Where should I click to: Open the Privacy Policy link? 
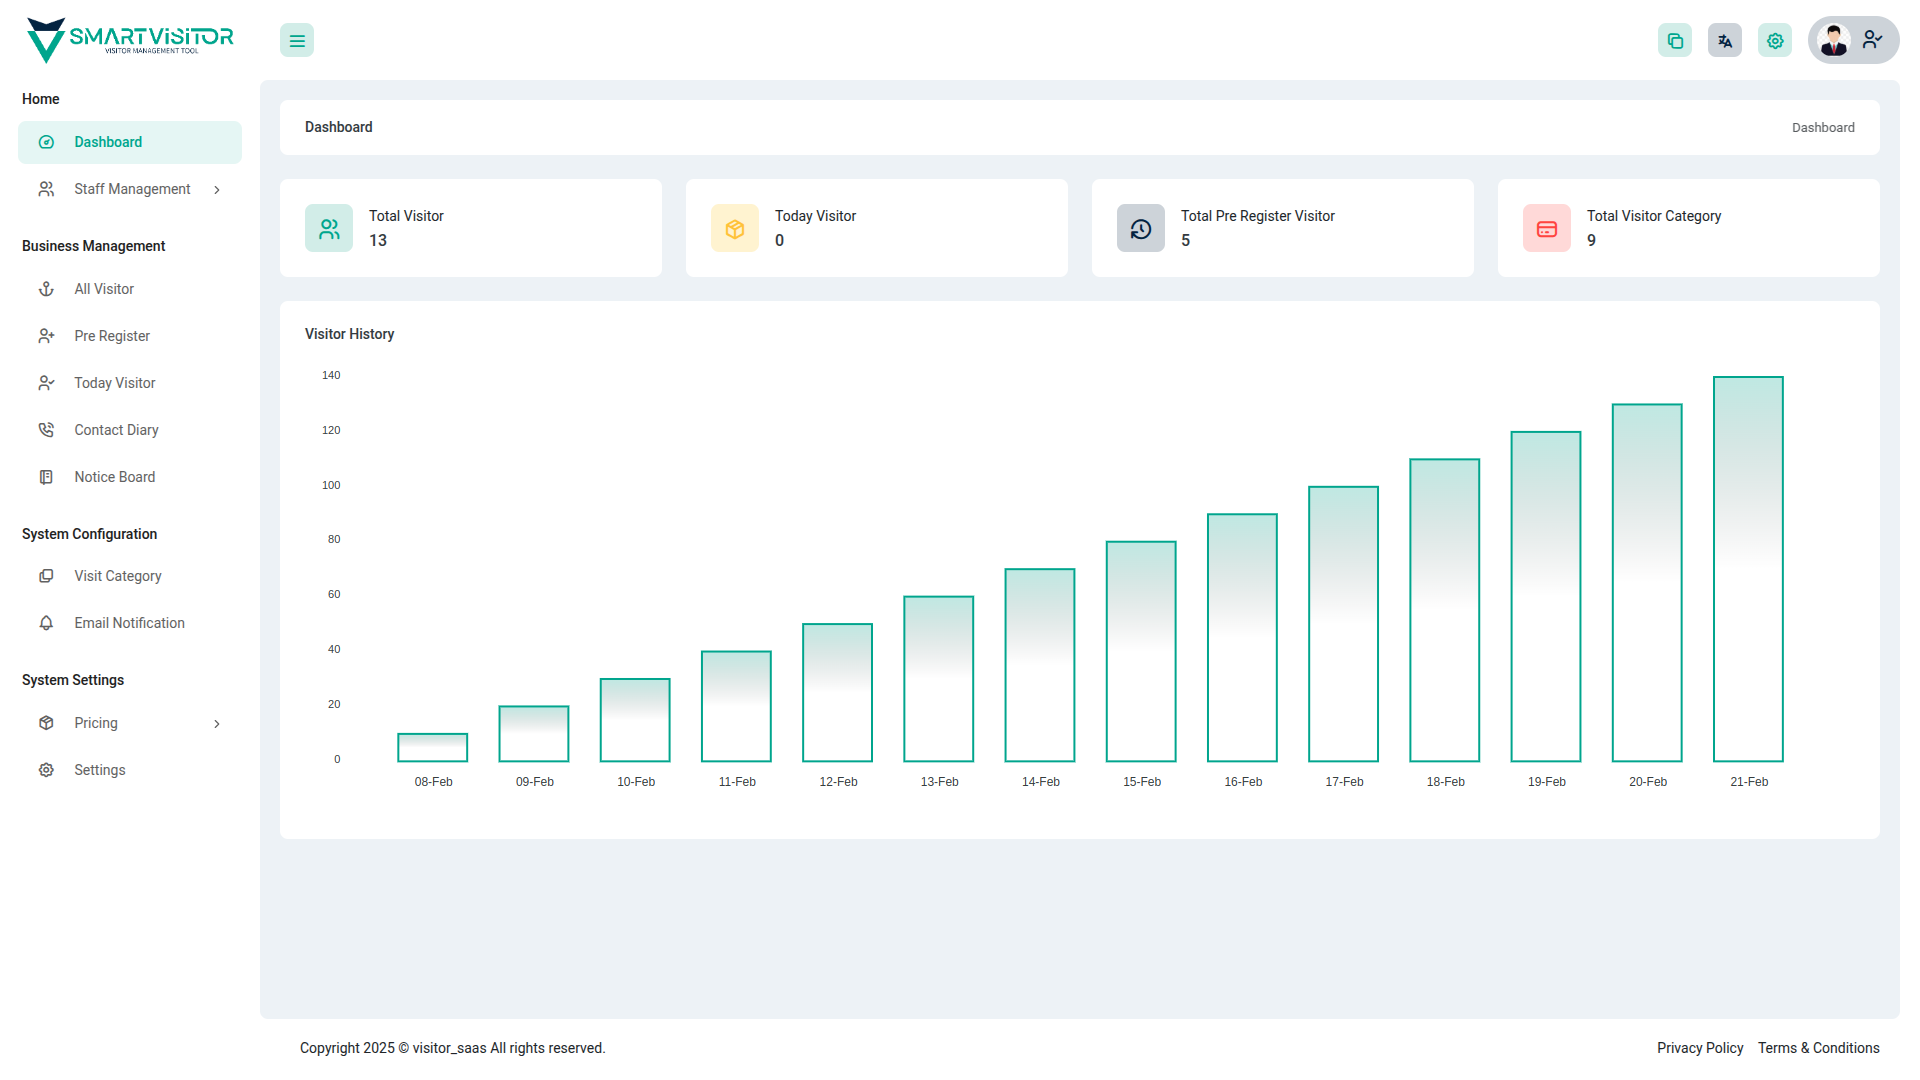point(1699,1048)
